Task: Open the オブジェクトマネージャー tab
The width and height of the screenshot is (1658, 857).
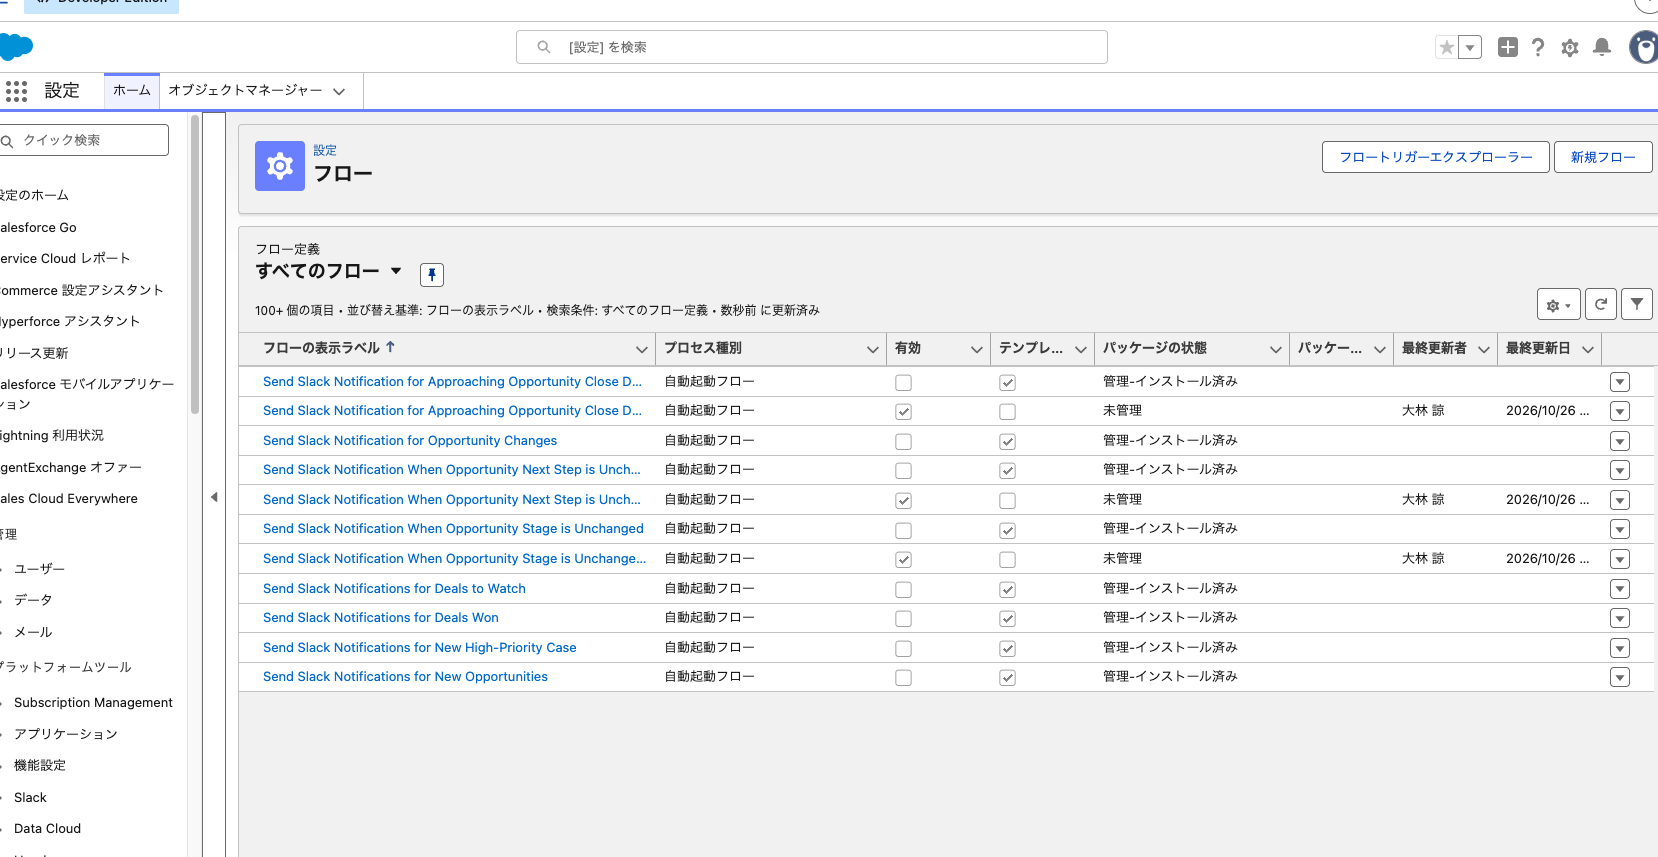Action: pyautogui.click(x=245, y=90)
